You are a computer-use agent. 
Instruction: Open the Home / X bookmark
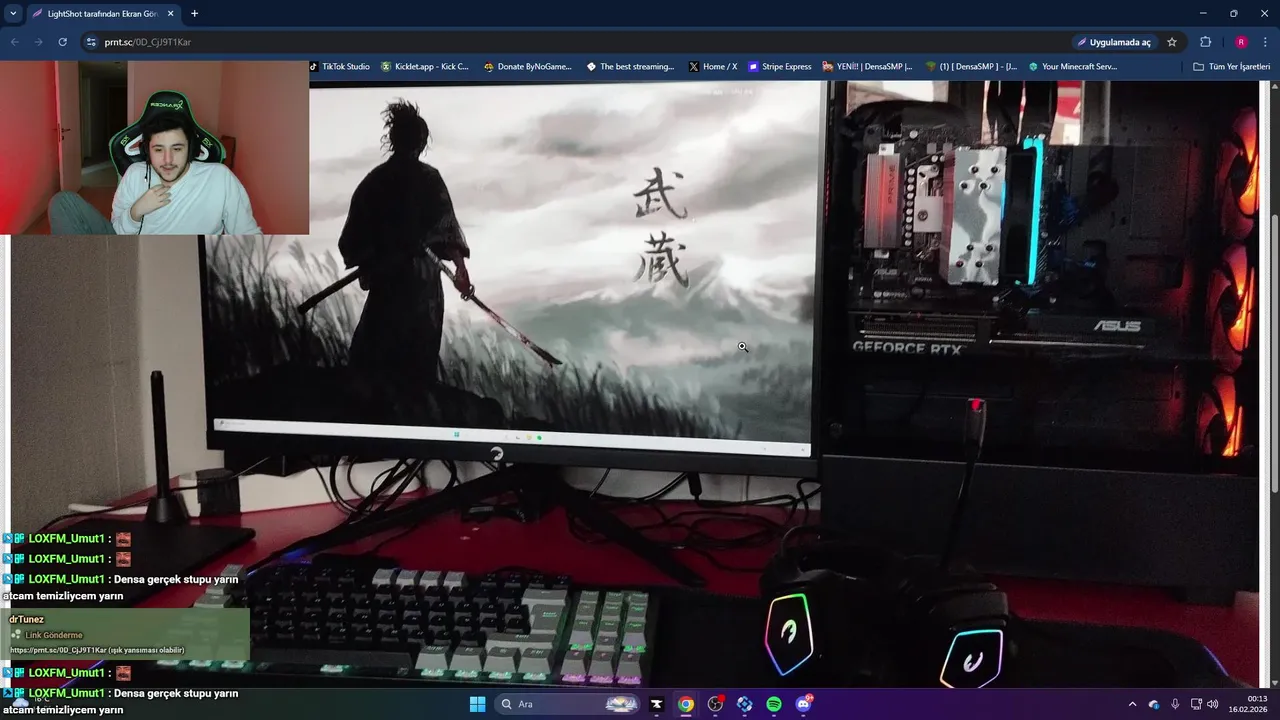(x=713, y=67)
